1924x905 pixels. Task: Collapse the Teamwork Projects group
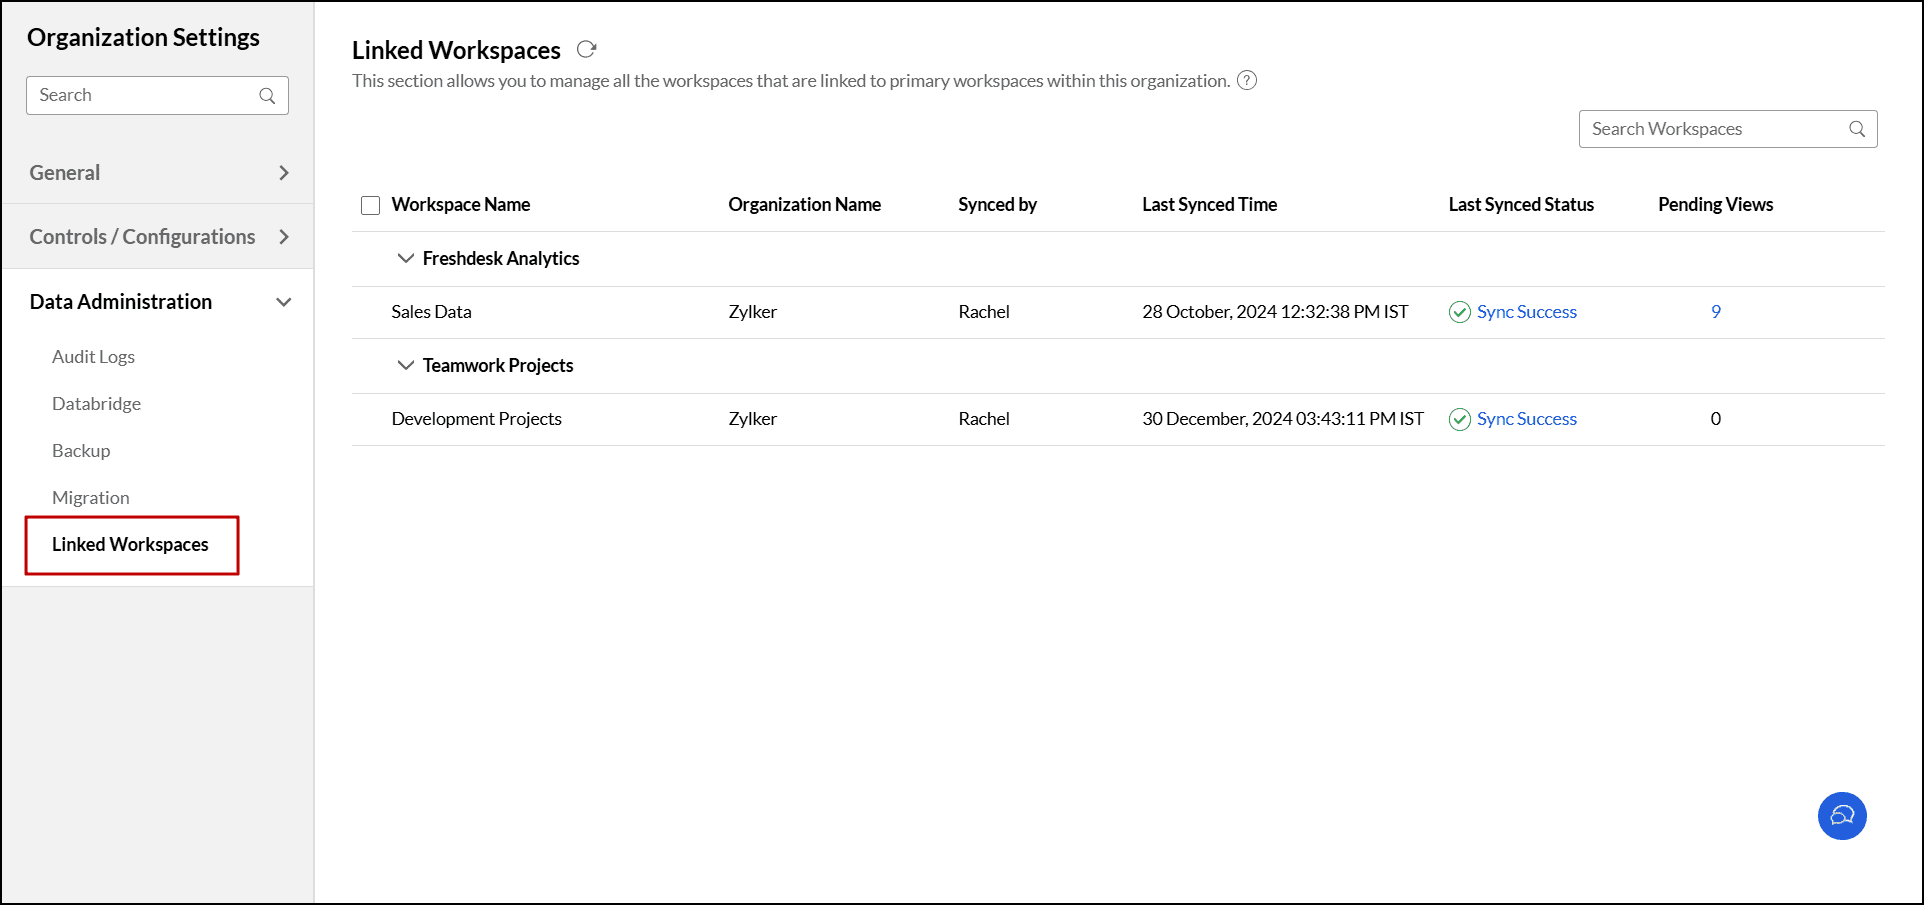(x=405, y=365)
